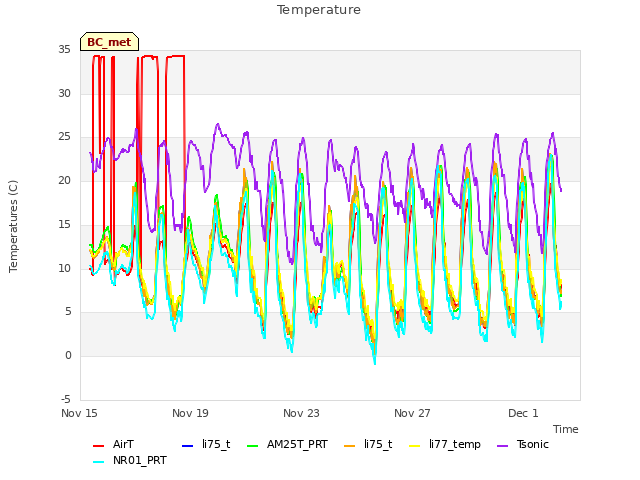The height and width of the screenshot is (480, 640).
Task: Toggle the AirT legend entry
Action: pos(113,444)
